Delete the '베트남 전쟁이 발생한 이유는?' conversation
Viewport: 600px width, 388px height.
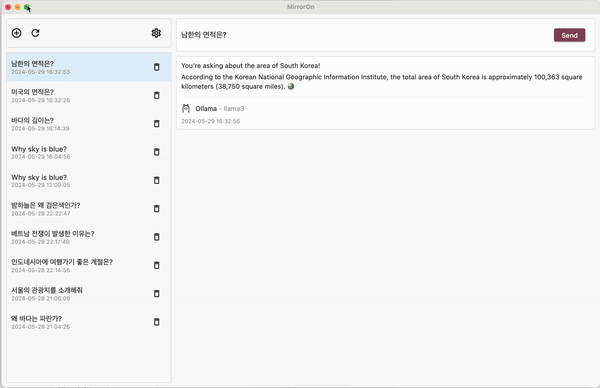(157, 237)
